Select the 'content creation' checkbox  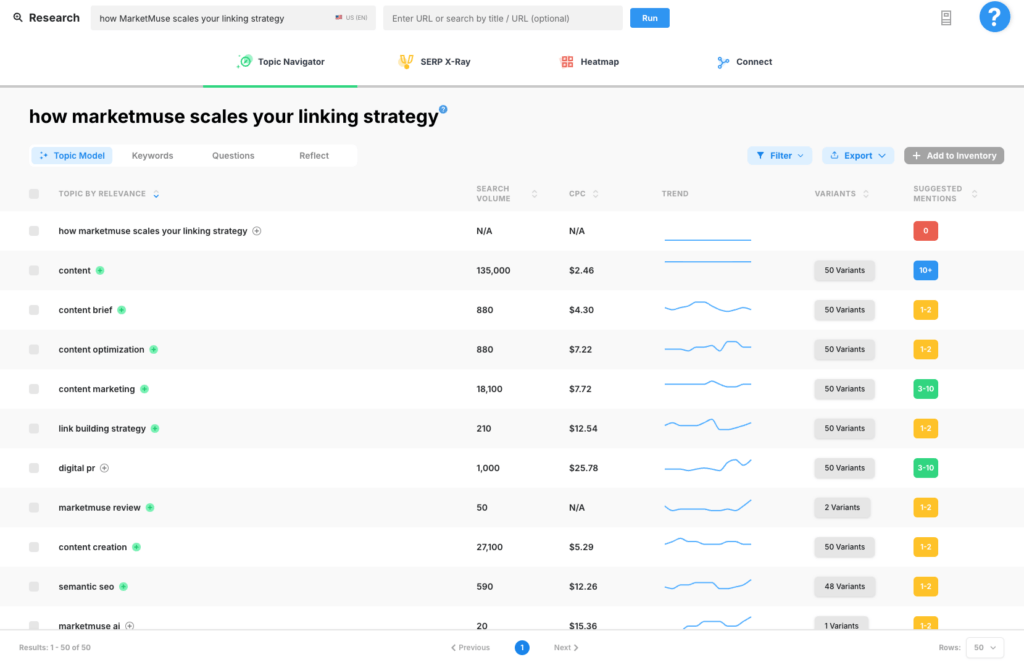pyautogui.click(x=34, y=547)
